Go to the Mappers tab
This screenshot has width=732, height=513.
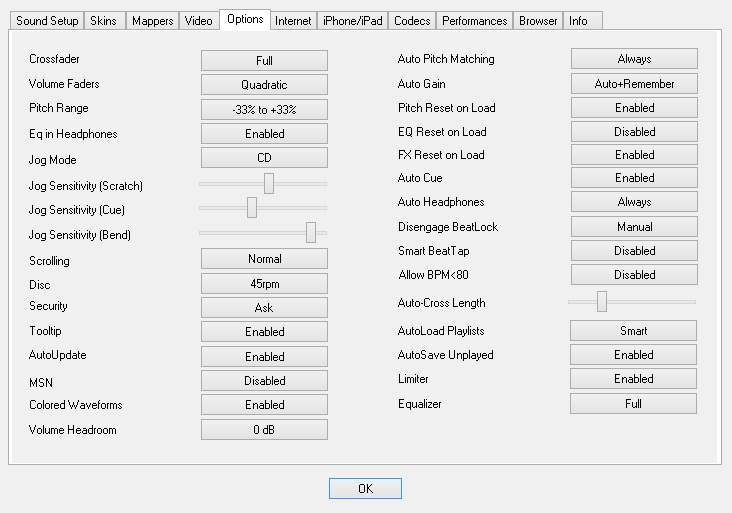(152, 21)
